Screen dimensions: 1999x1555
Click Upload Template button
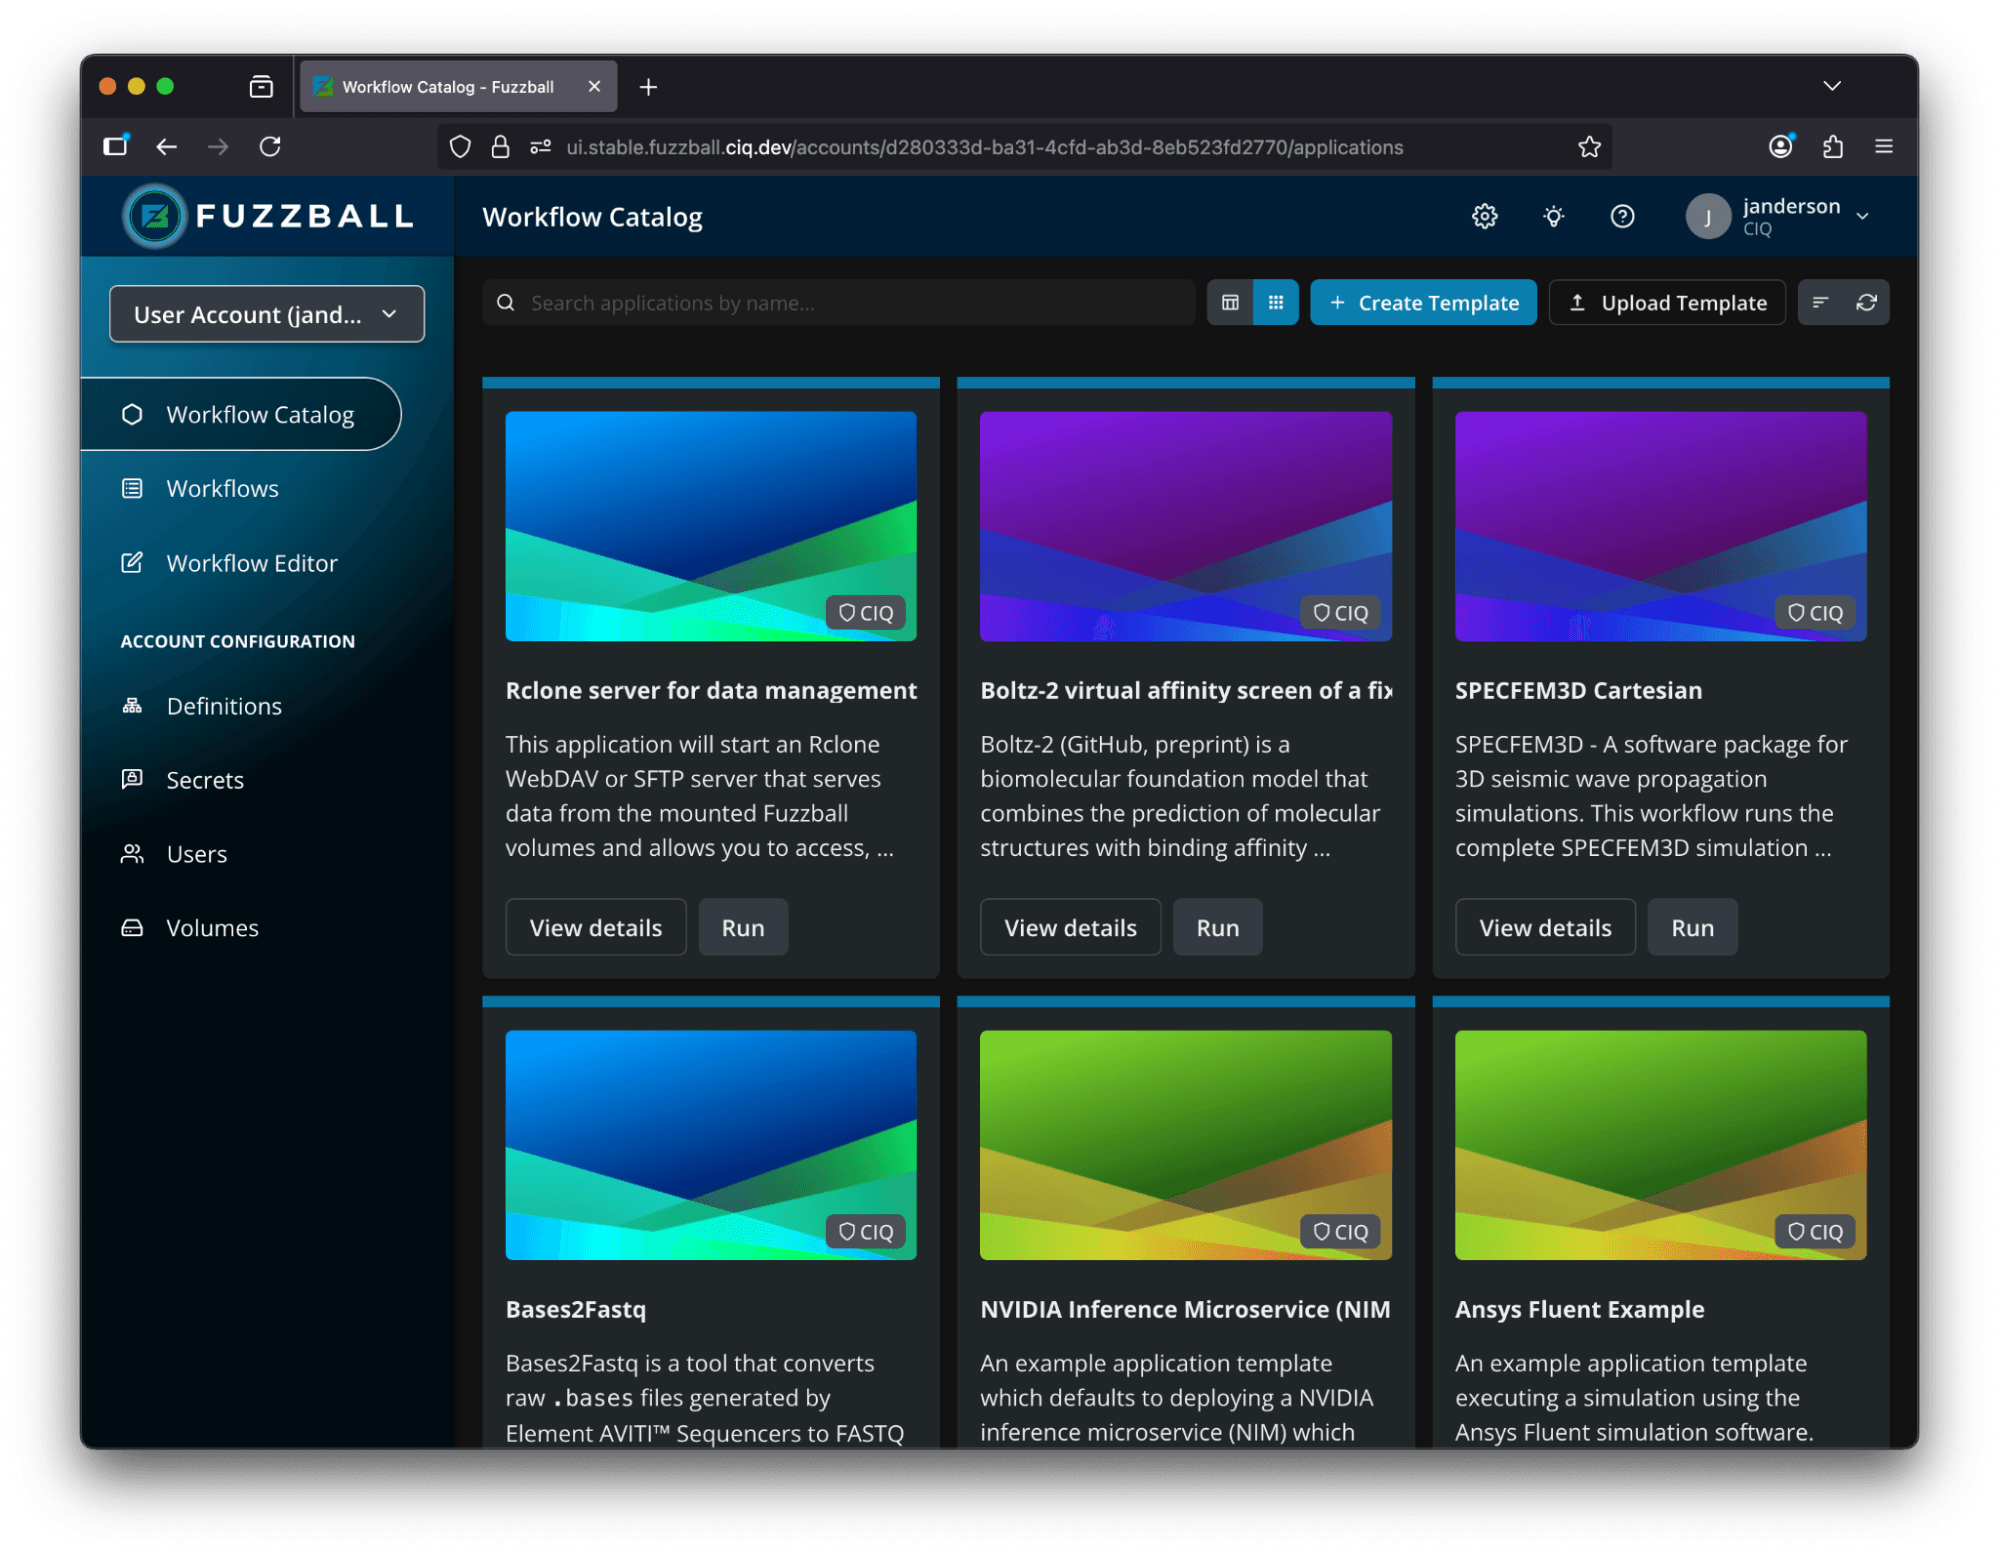(1667, 302)
